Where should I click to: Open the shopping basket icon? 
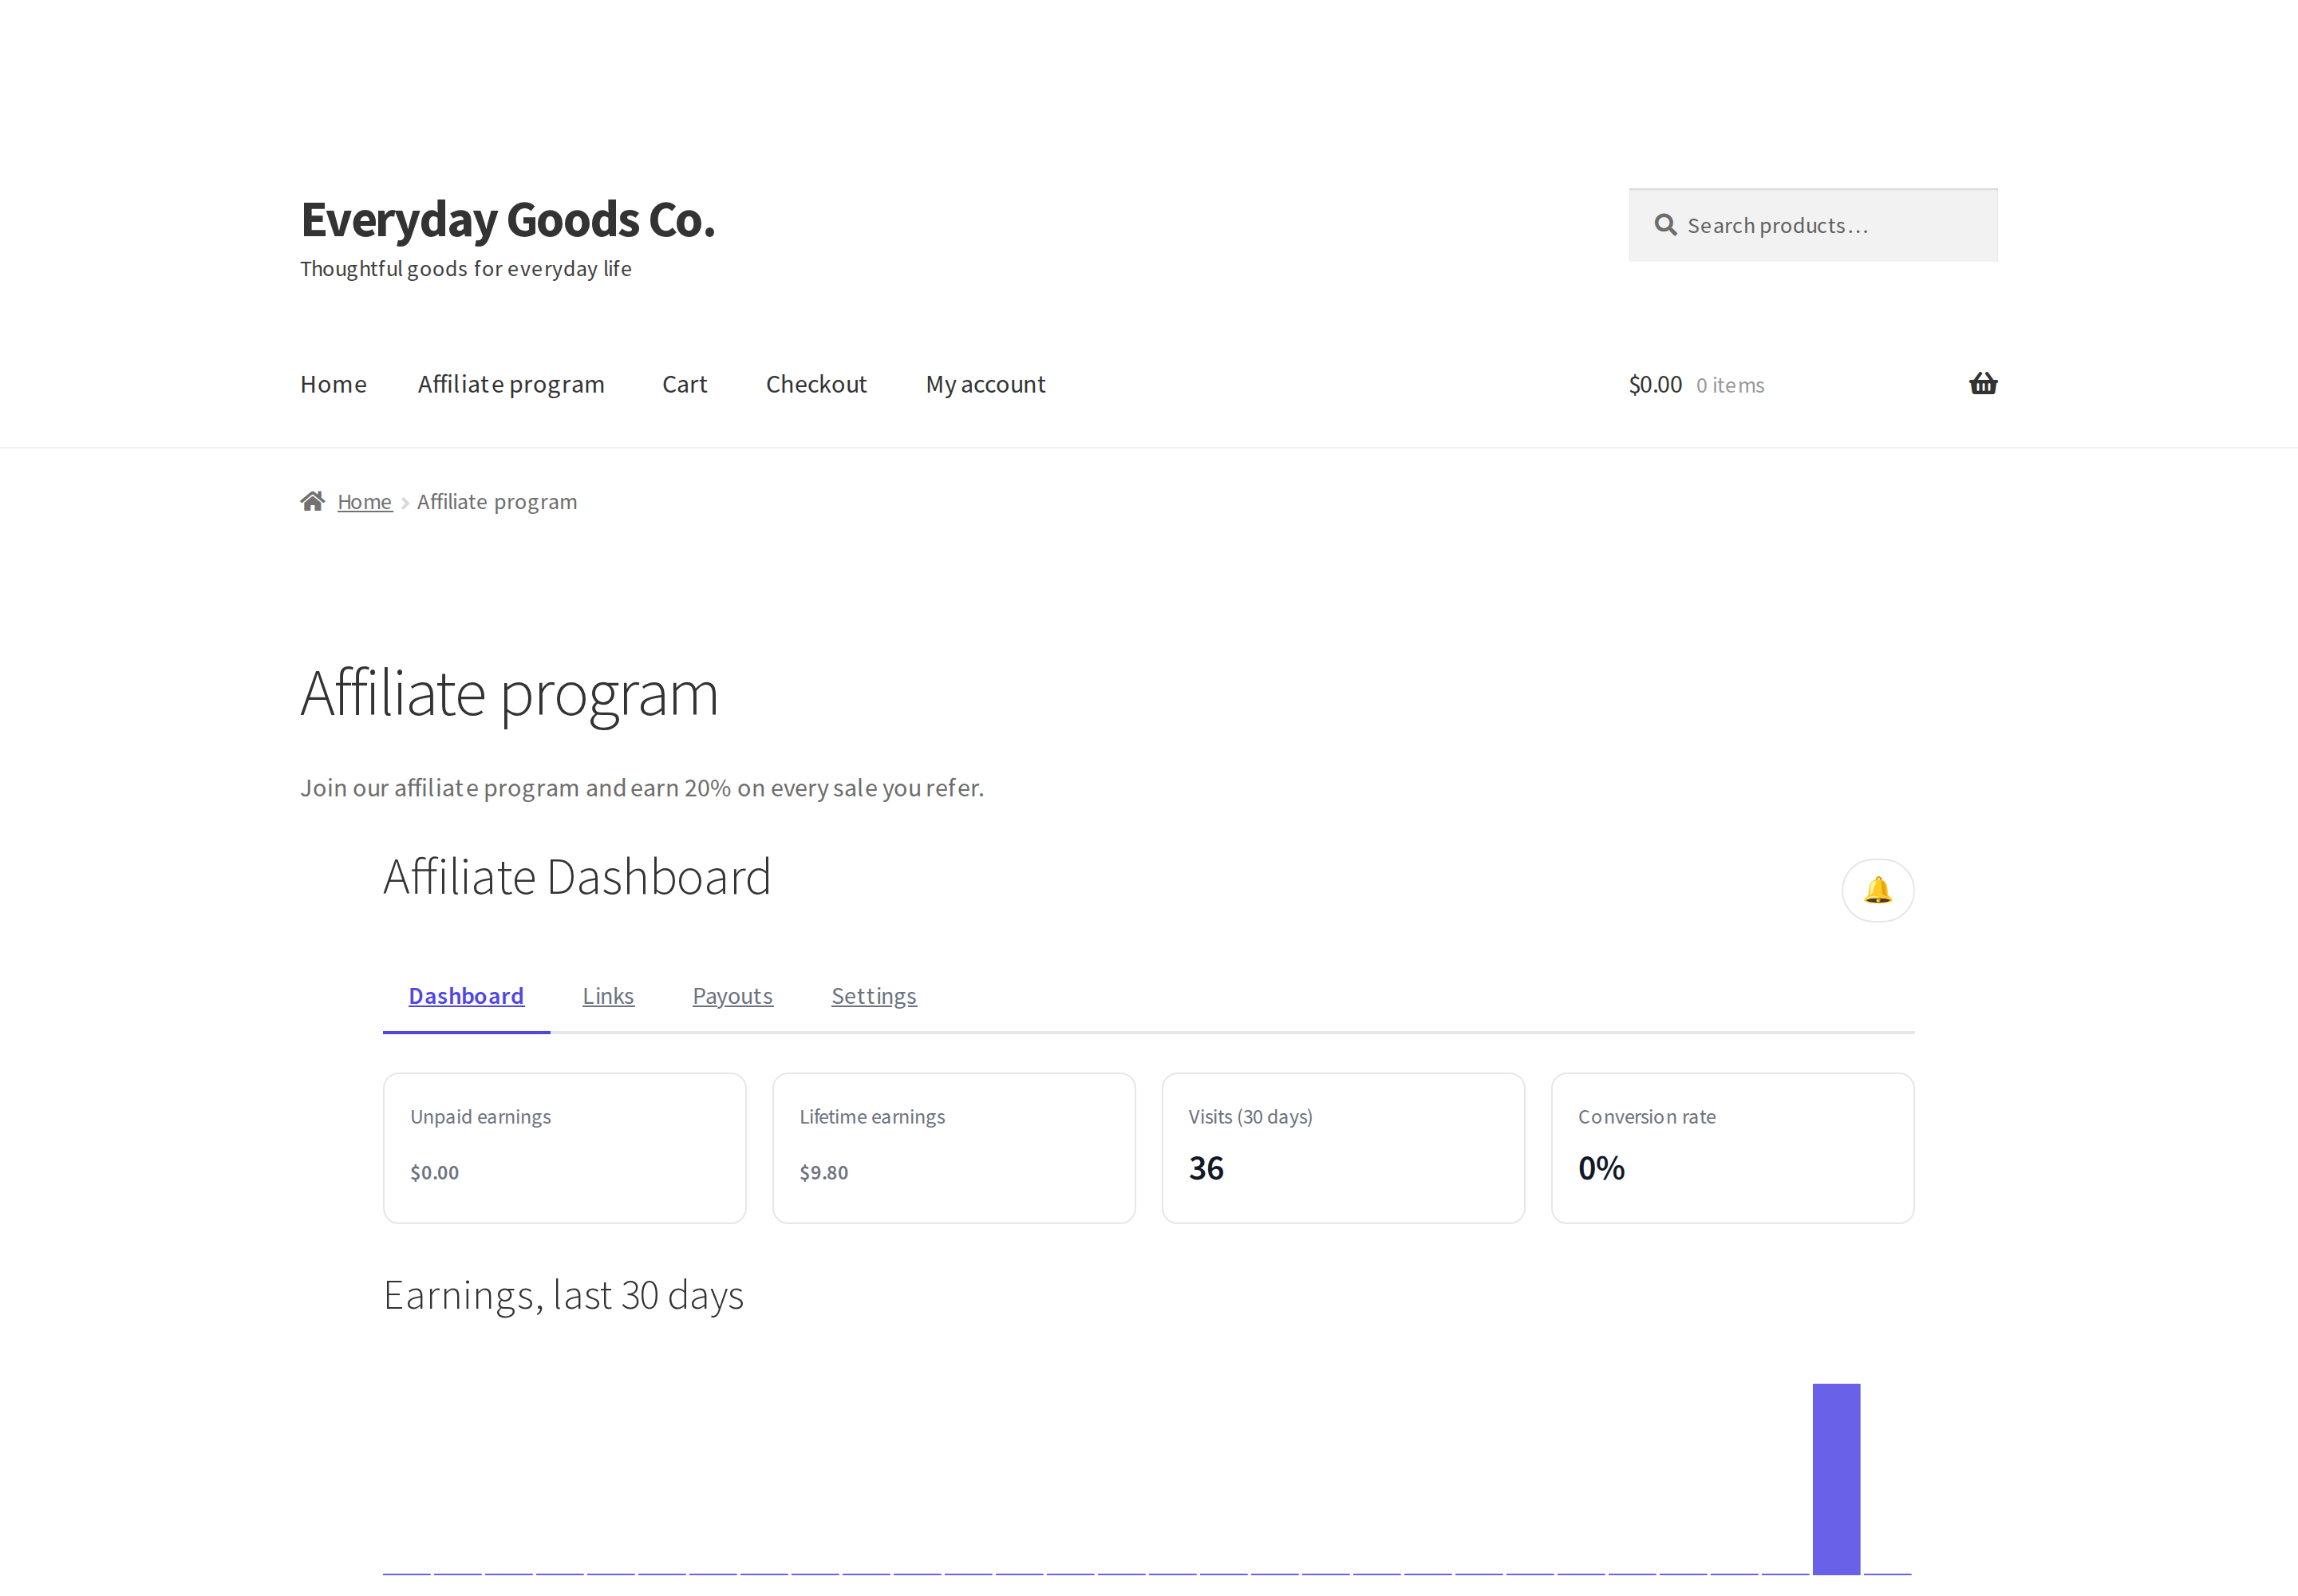tap(1982, 384)
